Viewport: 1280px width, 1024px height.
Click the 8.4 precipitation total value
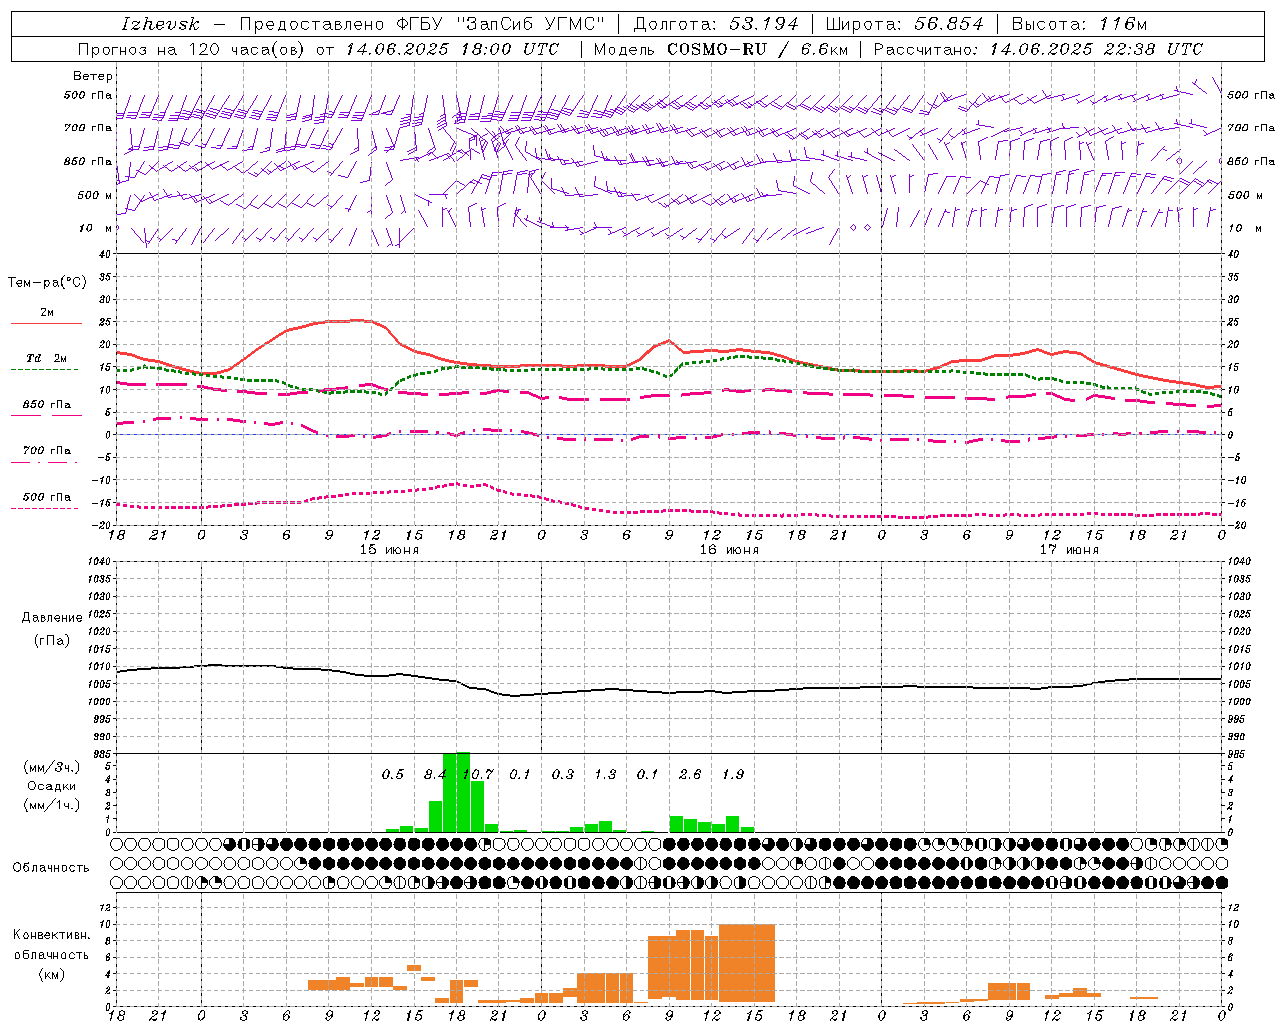pos(435,774)
